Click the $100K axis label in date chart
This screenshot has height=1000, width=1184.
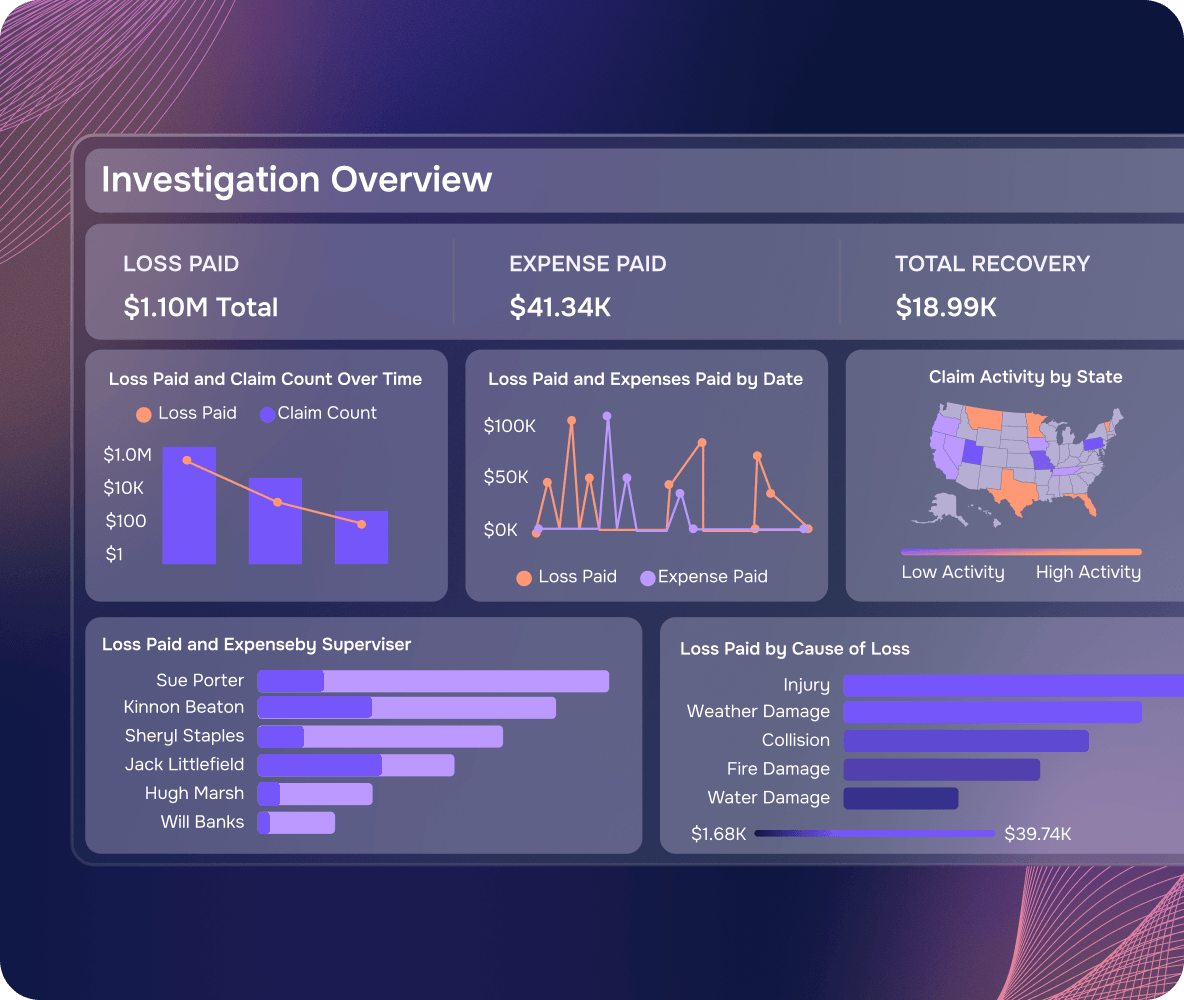point(510,426)
